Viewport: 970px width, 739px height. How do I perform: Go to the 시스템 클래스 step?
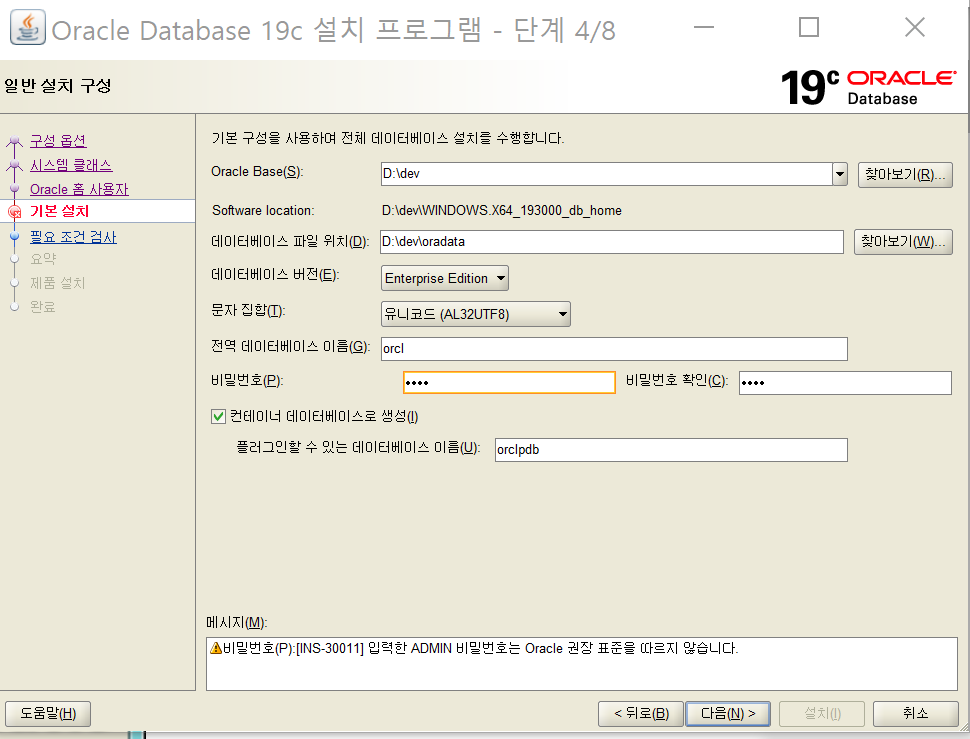(71, 165)
